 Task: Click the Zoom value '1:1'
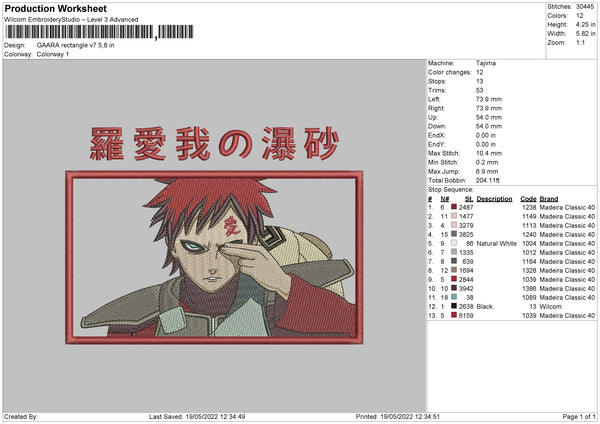click(580, 42)
